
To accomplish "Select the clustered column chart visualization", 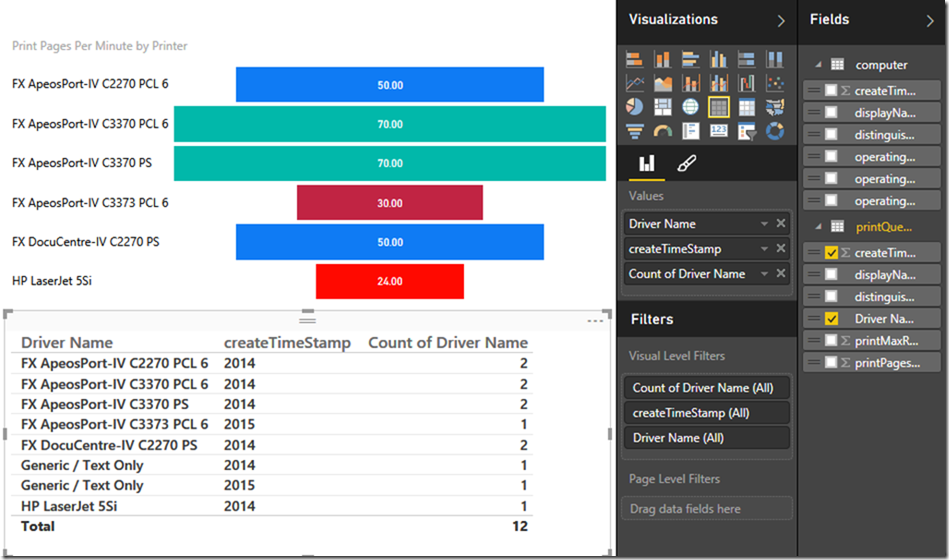I will click(718, 59).
